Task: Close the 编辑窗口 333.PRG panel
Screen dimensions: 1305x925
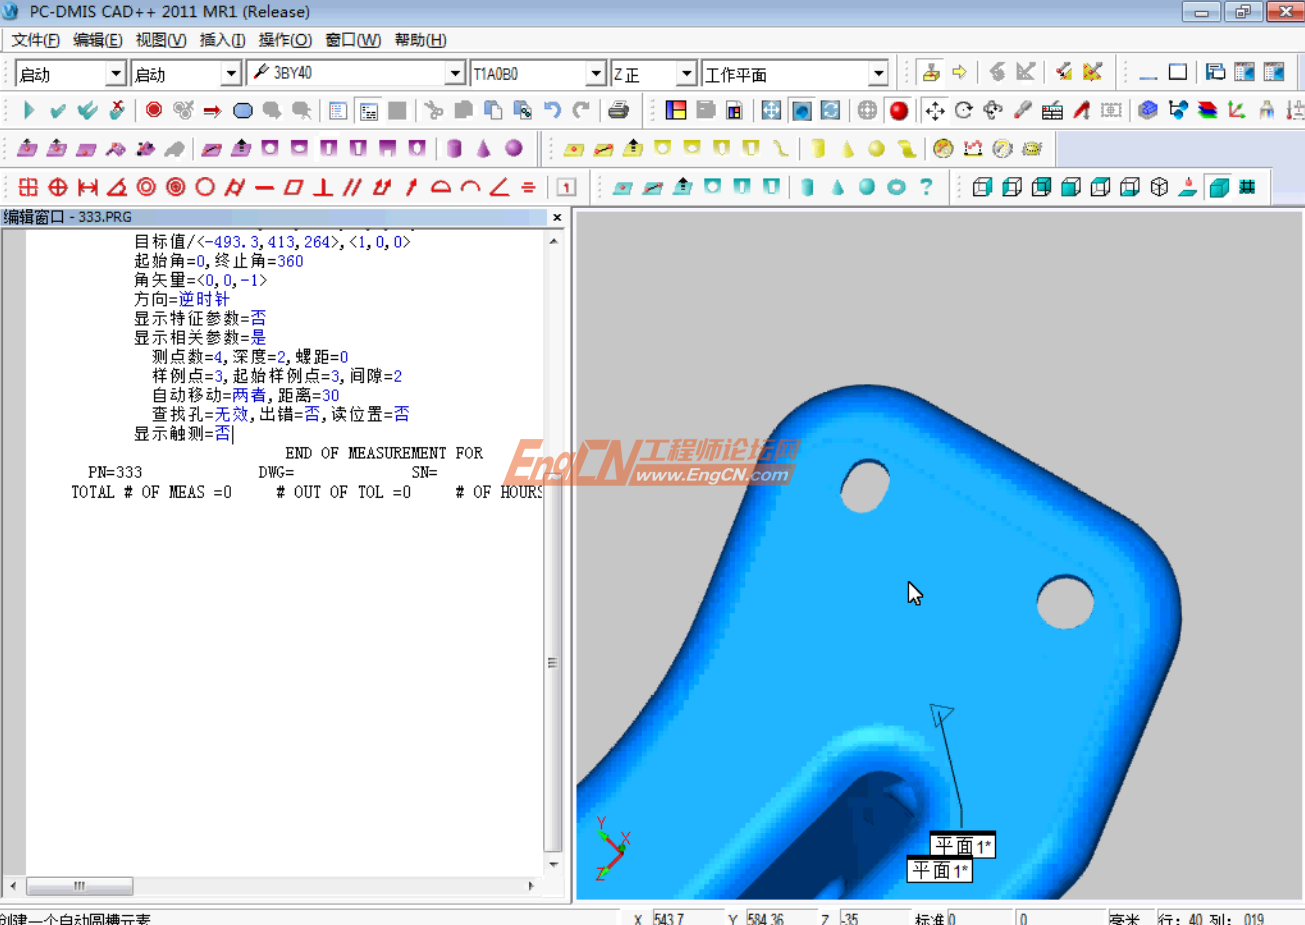Action: pos(557,217)
